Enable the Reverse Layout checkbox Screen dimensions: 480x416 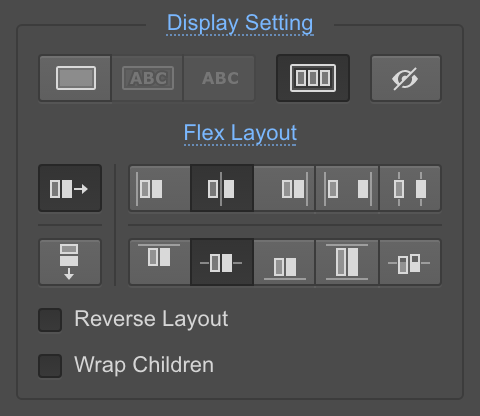coord(50,320)
